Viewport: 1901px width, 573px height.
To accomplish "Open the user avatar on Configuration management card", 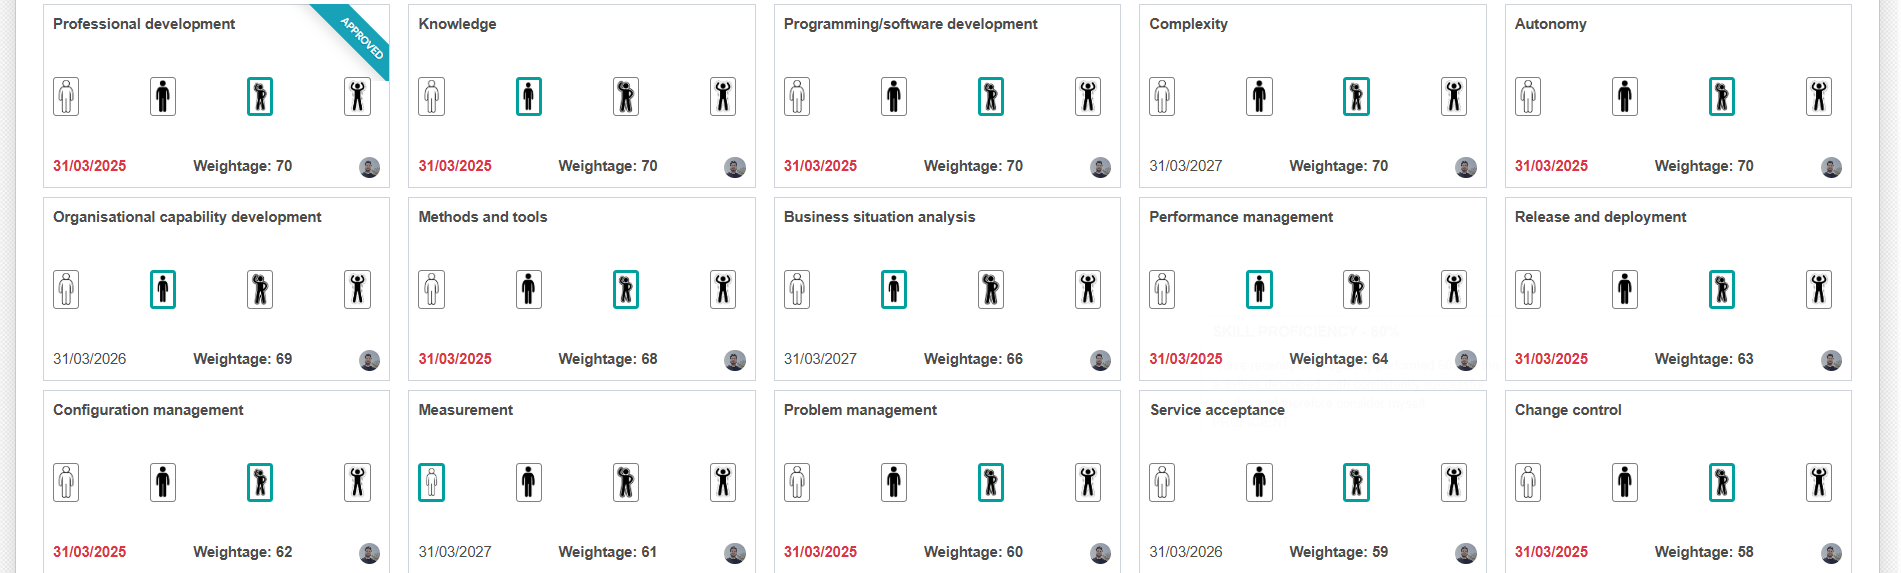I will [x=369, y=553].
